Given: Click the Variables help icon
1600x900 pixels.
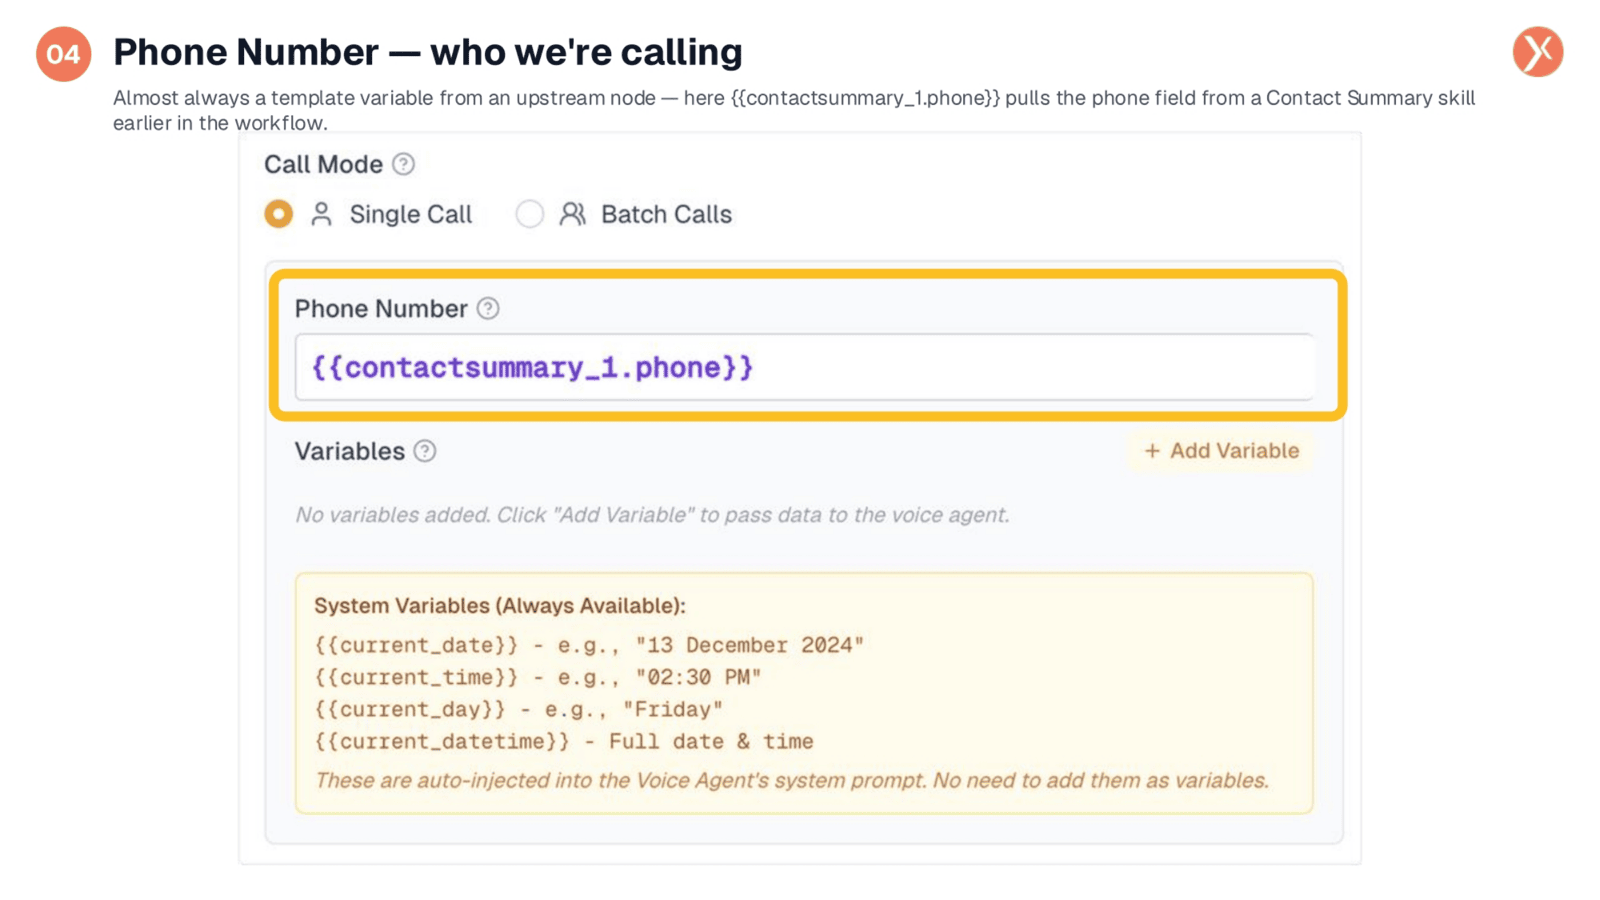Looking at the screenshot, I should (x=425, y=451).
